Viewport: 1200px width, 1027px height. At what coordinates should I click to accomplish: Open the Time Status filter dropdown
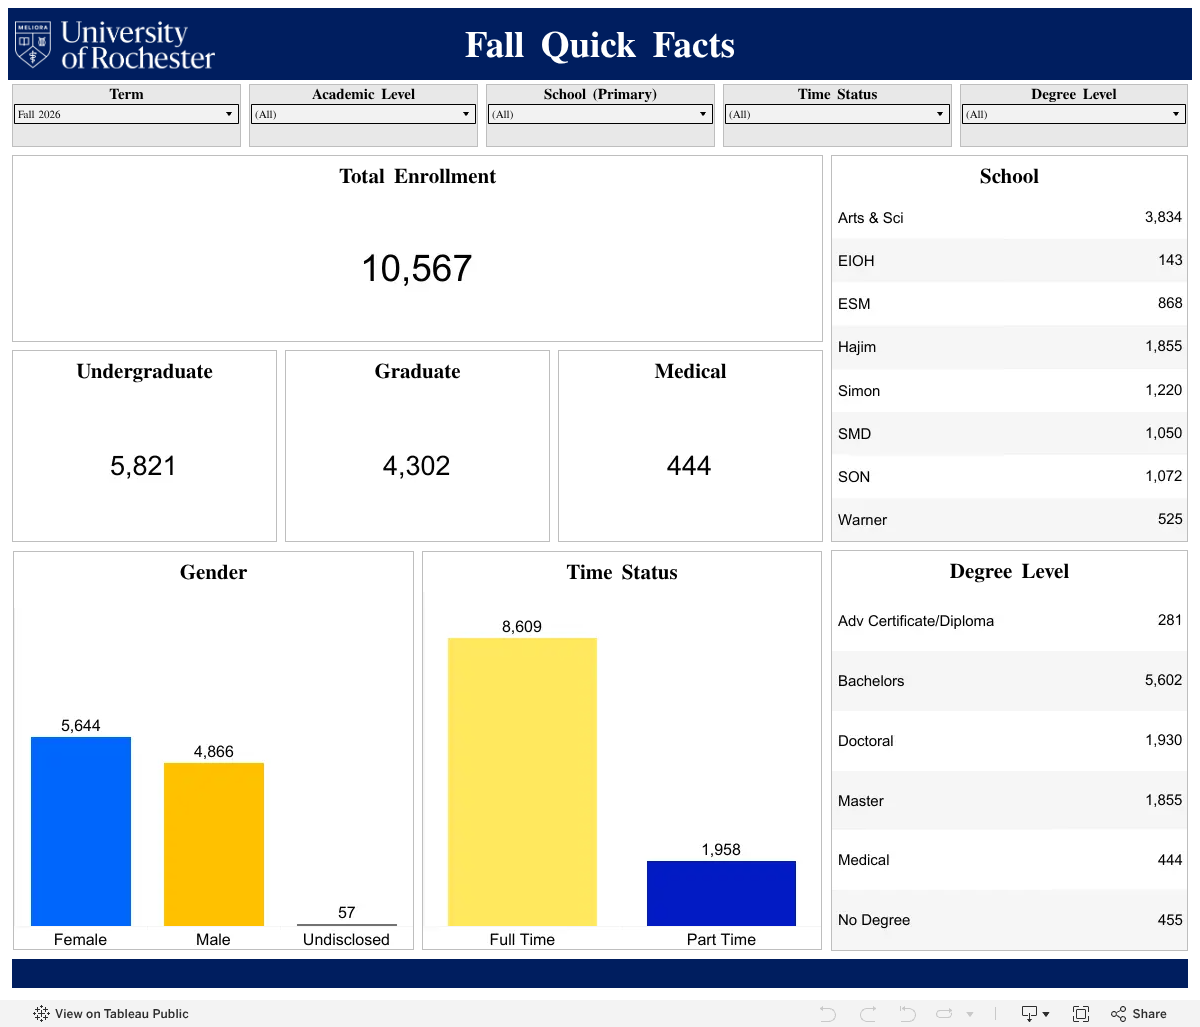pyautogui.click(x=837, y=114)
